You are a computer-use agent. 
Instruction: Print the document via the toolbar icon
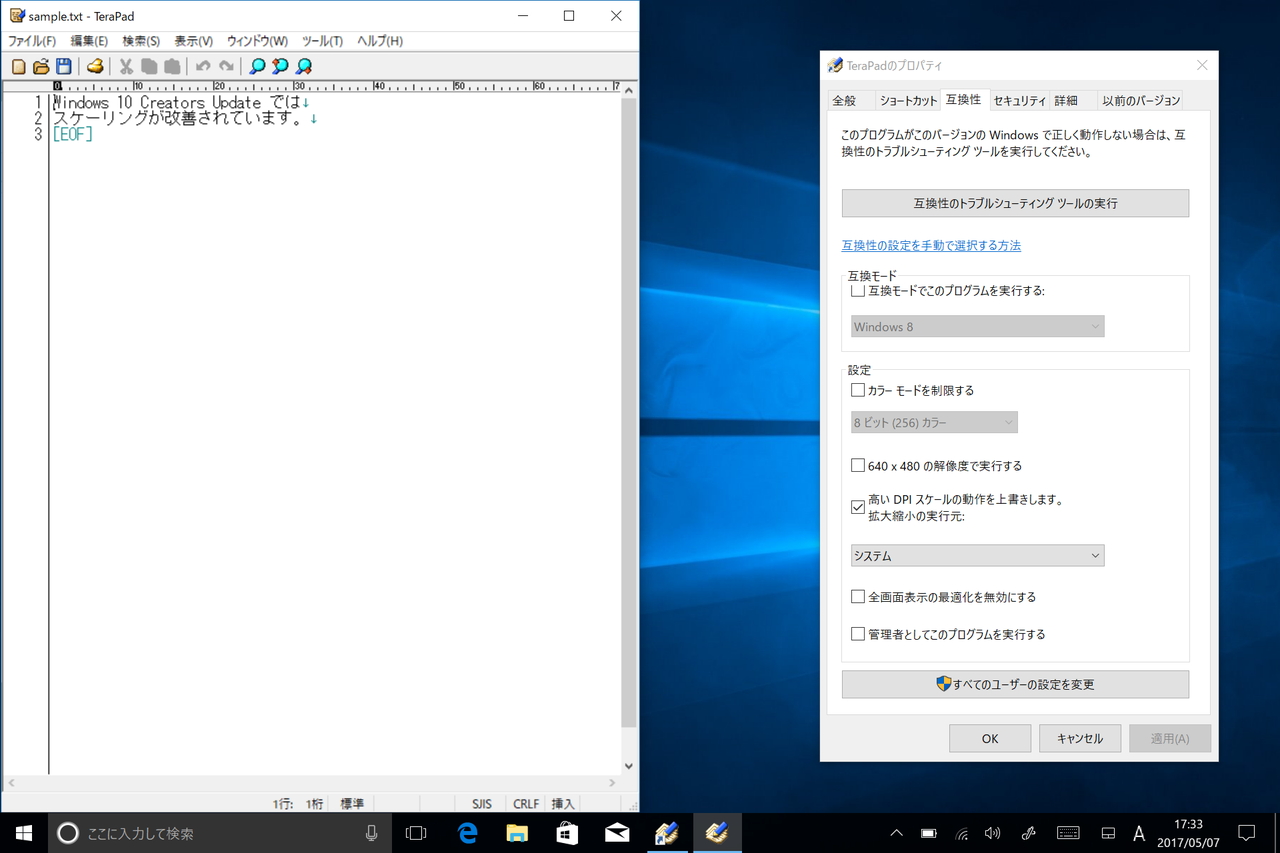(x=97, y=66)
